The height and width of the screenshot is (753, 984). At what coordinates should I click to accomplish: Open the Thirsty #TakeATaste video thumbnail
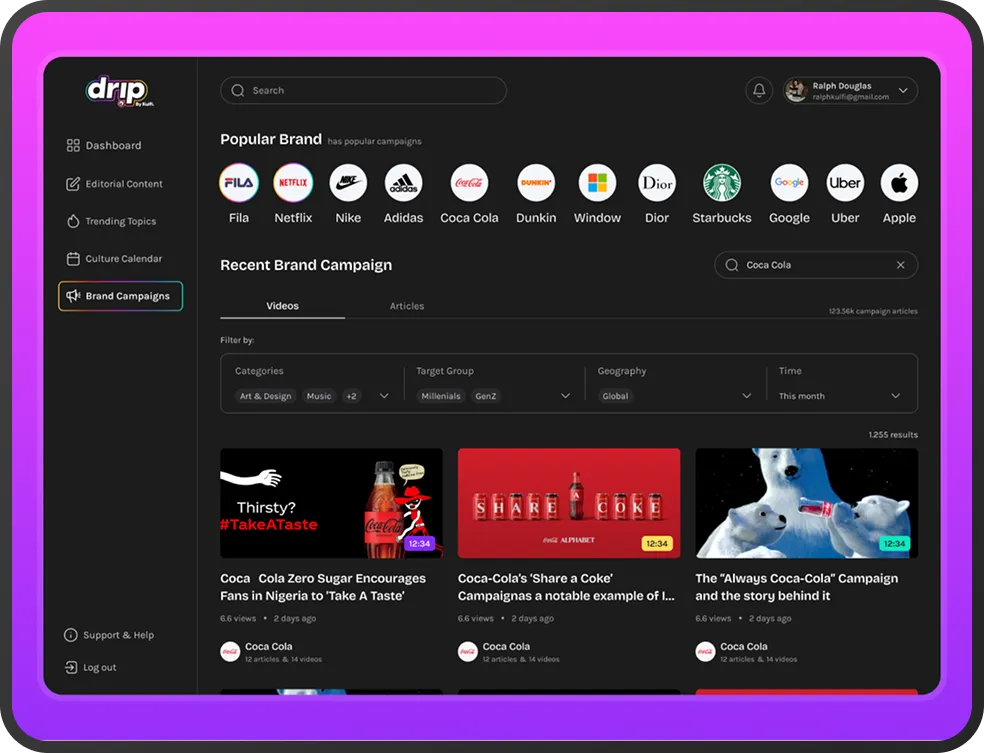331,503
